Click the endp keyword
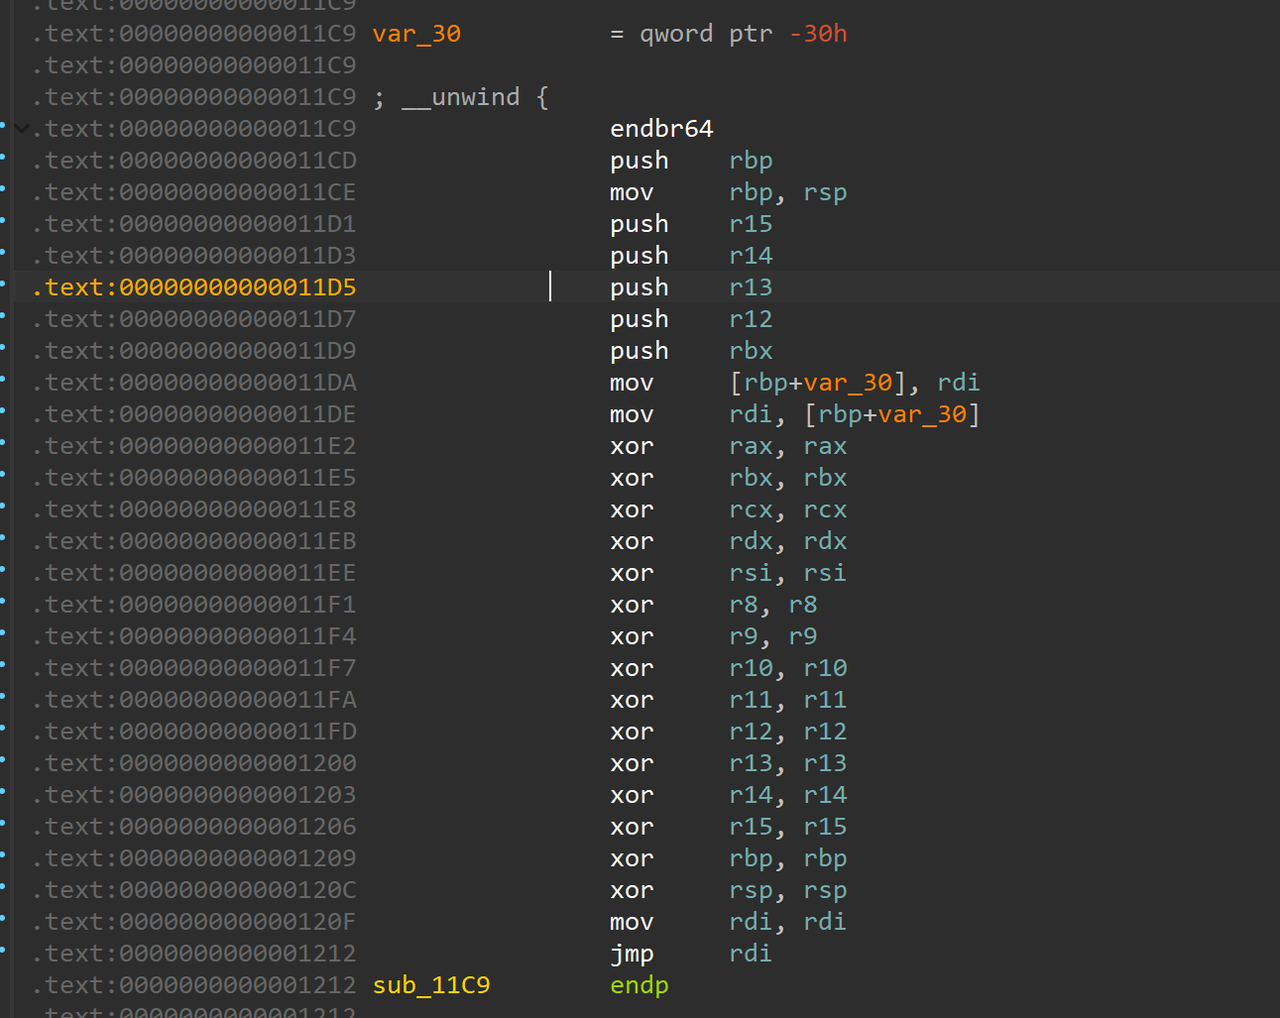The image size is (1280, 1018). [x=639, y=986]
